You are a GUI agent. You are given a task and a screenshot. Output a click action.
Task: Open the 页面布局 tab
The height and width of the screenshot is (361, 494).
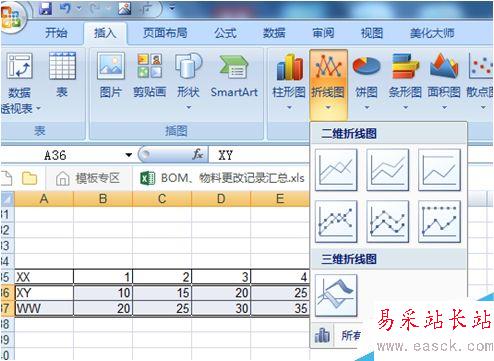pos(165,33)
